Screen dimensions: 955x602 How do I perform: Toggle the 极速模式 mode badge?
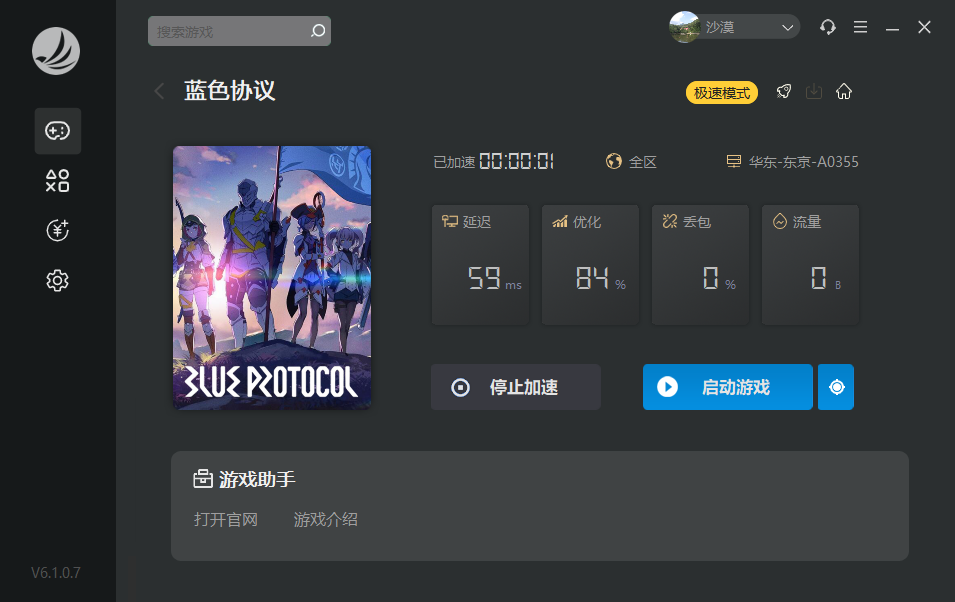pos(722,93)
